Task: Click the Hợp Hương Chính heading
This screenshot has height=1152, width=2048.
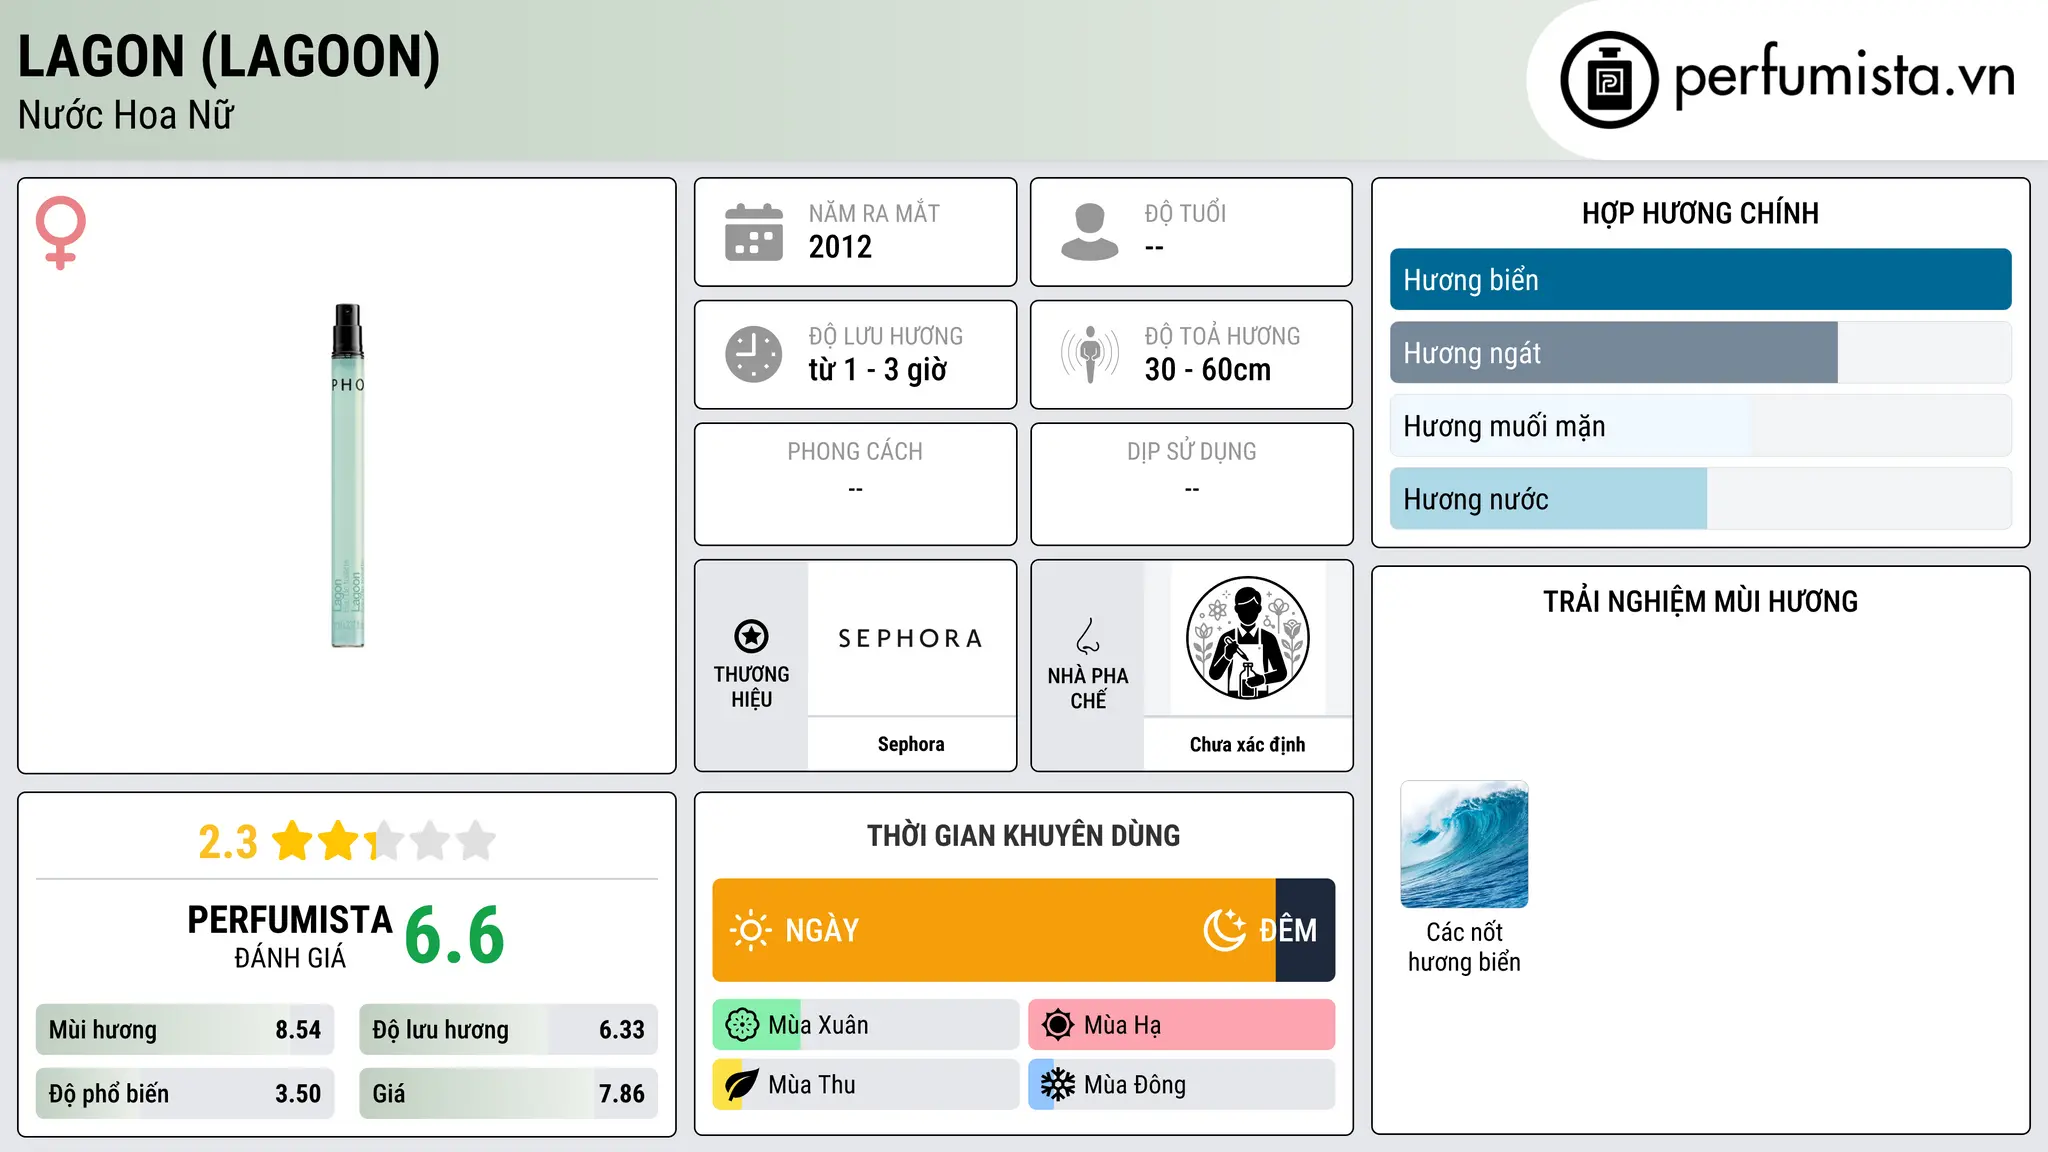Action: [1700, 213]
